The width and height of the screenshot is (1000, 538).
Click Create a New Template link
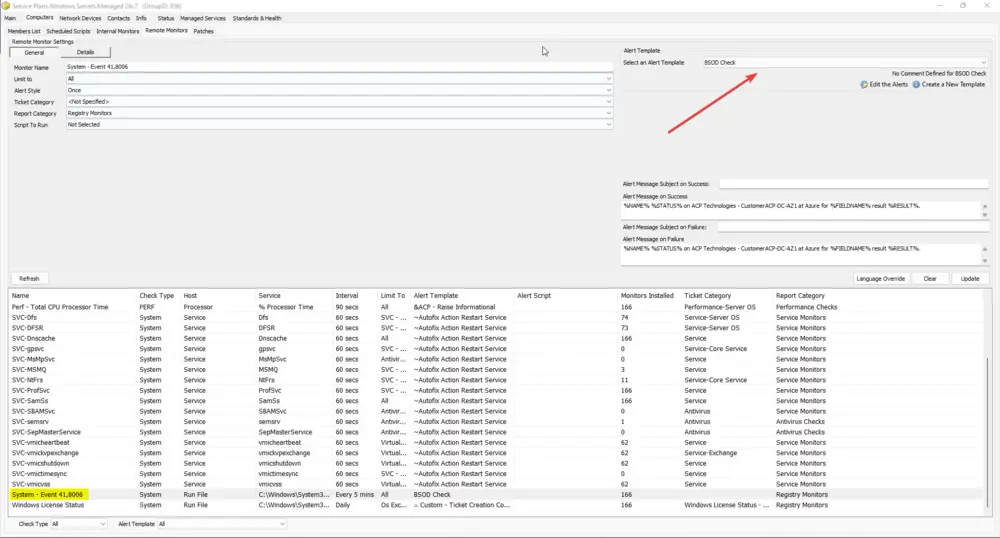[953, 84]
